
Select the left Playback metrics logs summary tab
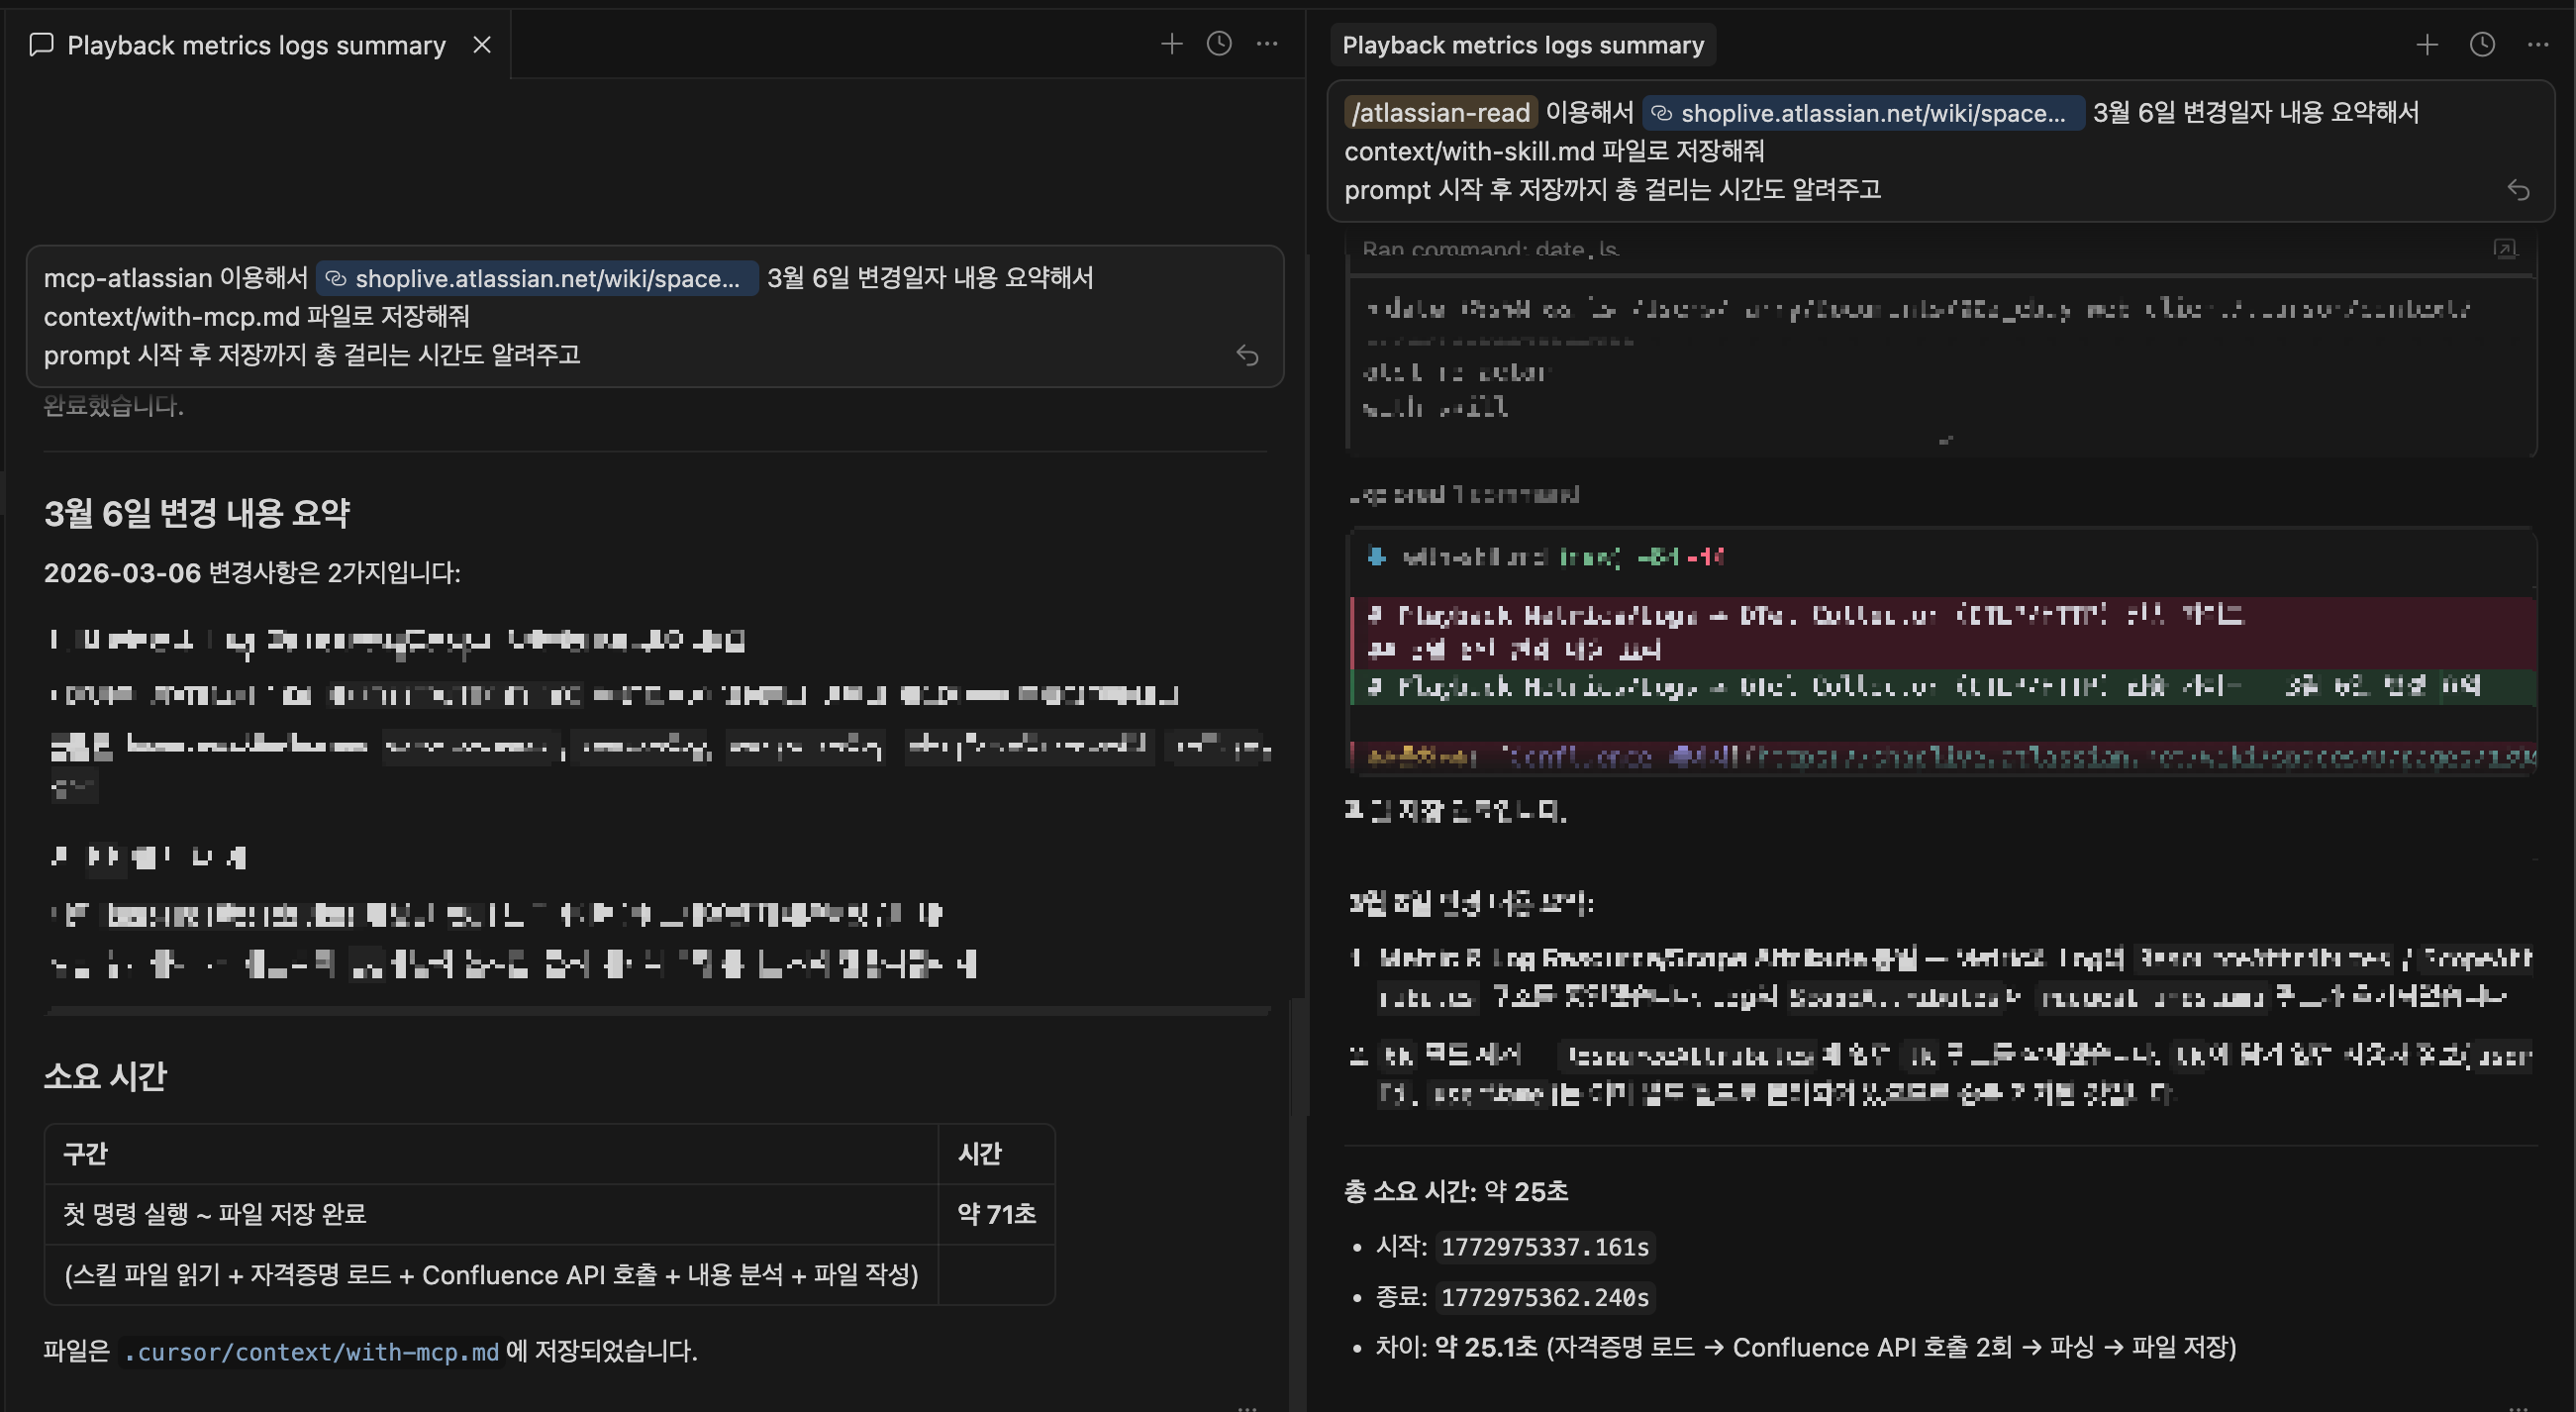click(x=256, y=45)
